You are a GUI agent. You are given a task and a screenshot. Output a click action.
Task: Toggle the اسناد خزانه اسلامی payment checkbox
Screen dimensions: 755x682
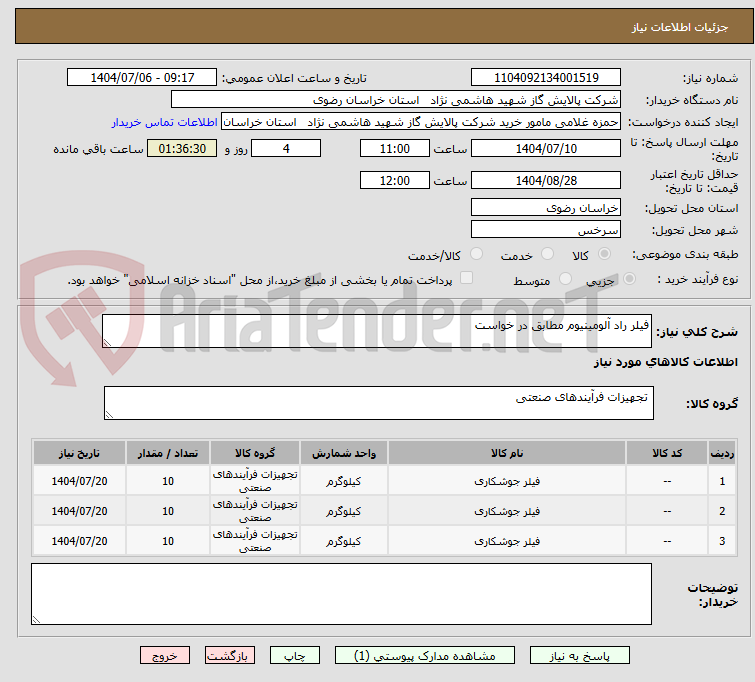pos(466,279)
